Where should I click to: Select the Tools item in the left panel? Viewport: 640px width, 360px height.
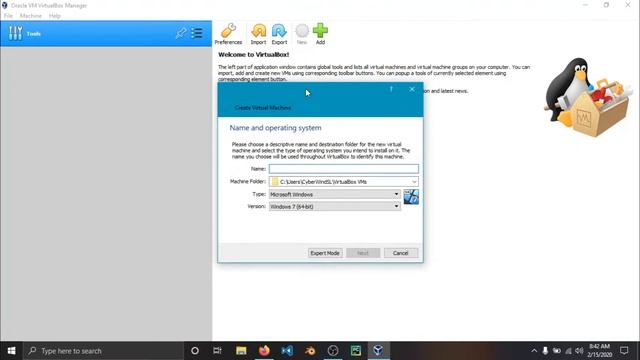106,33
